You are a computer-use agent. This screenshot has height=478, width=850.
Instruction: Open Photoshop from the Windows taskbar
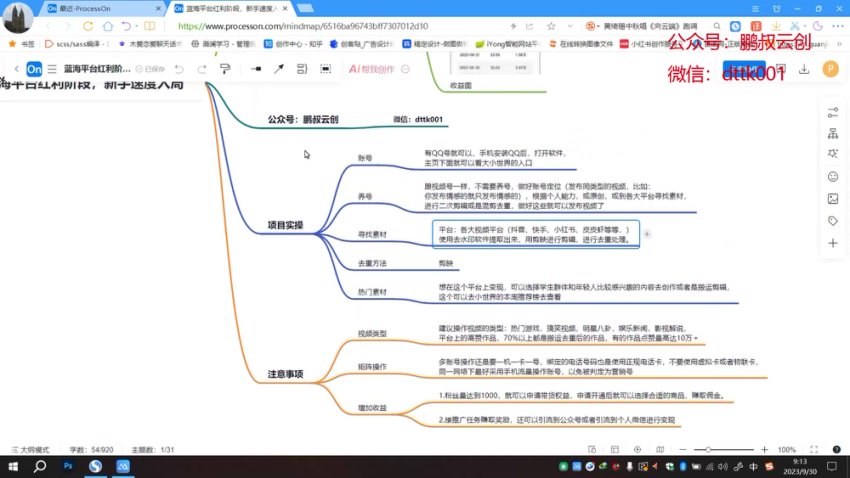click(68, 466)
